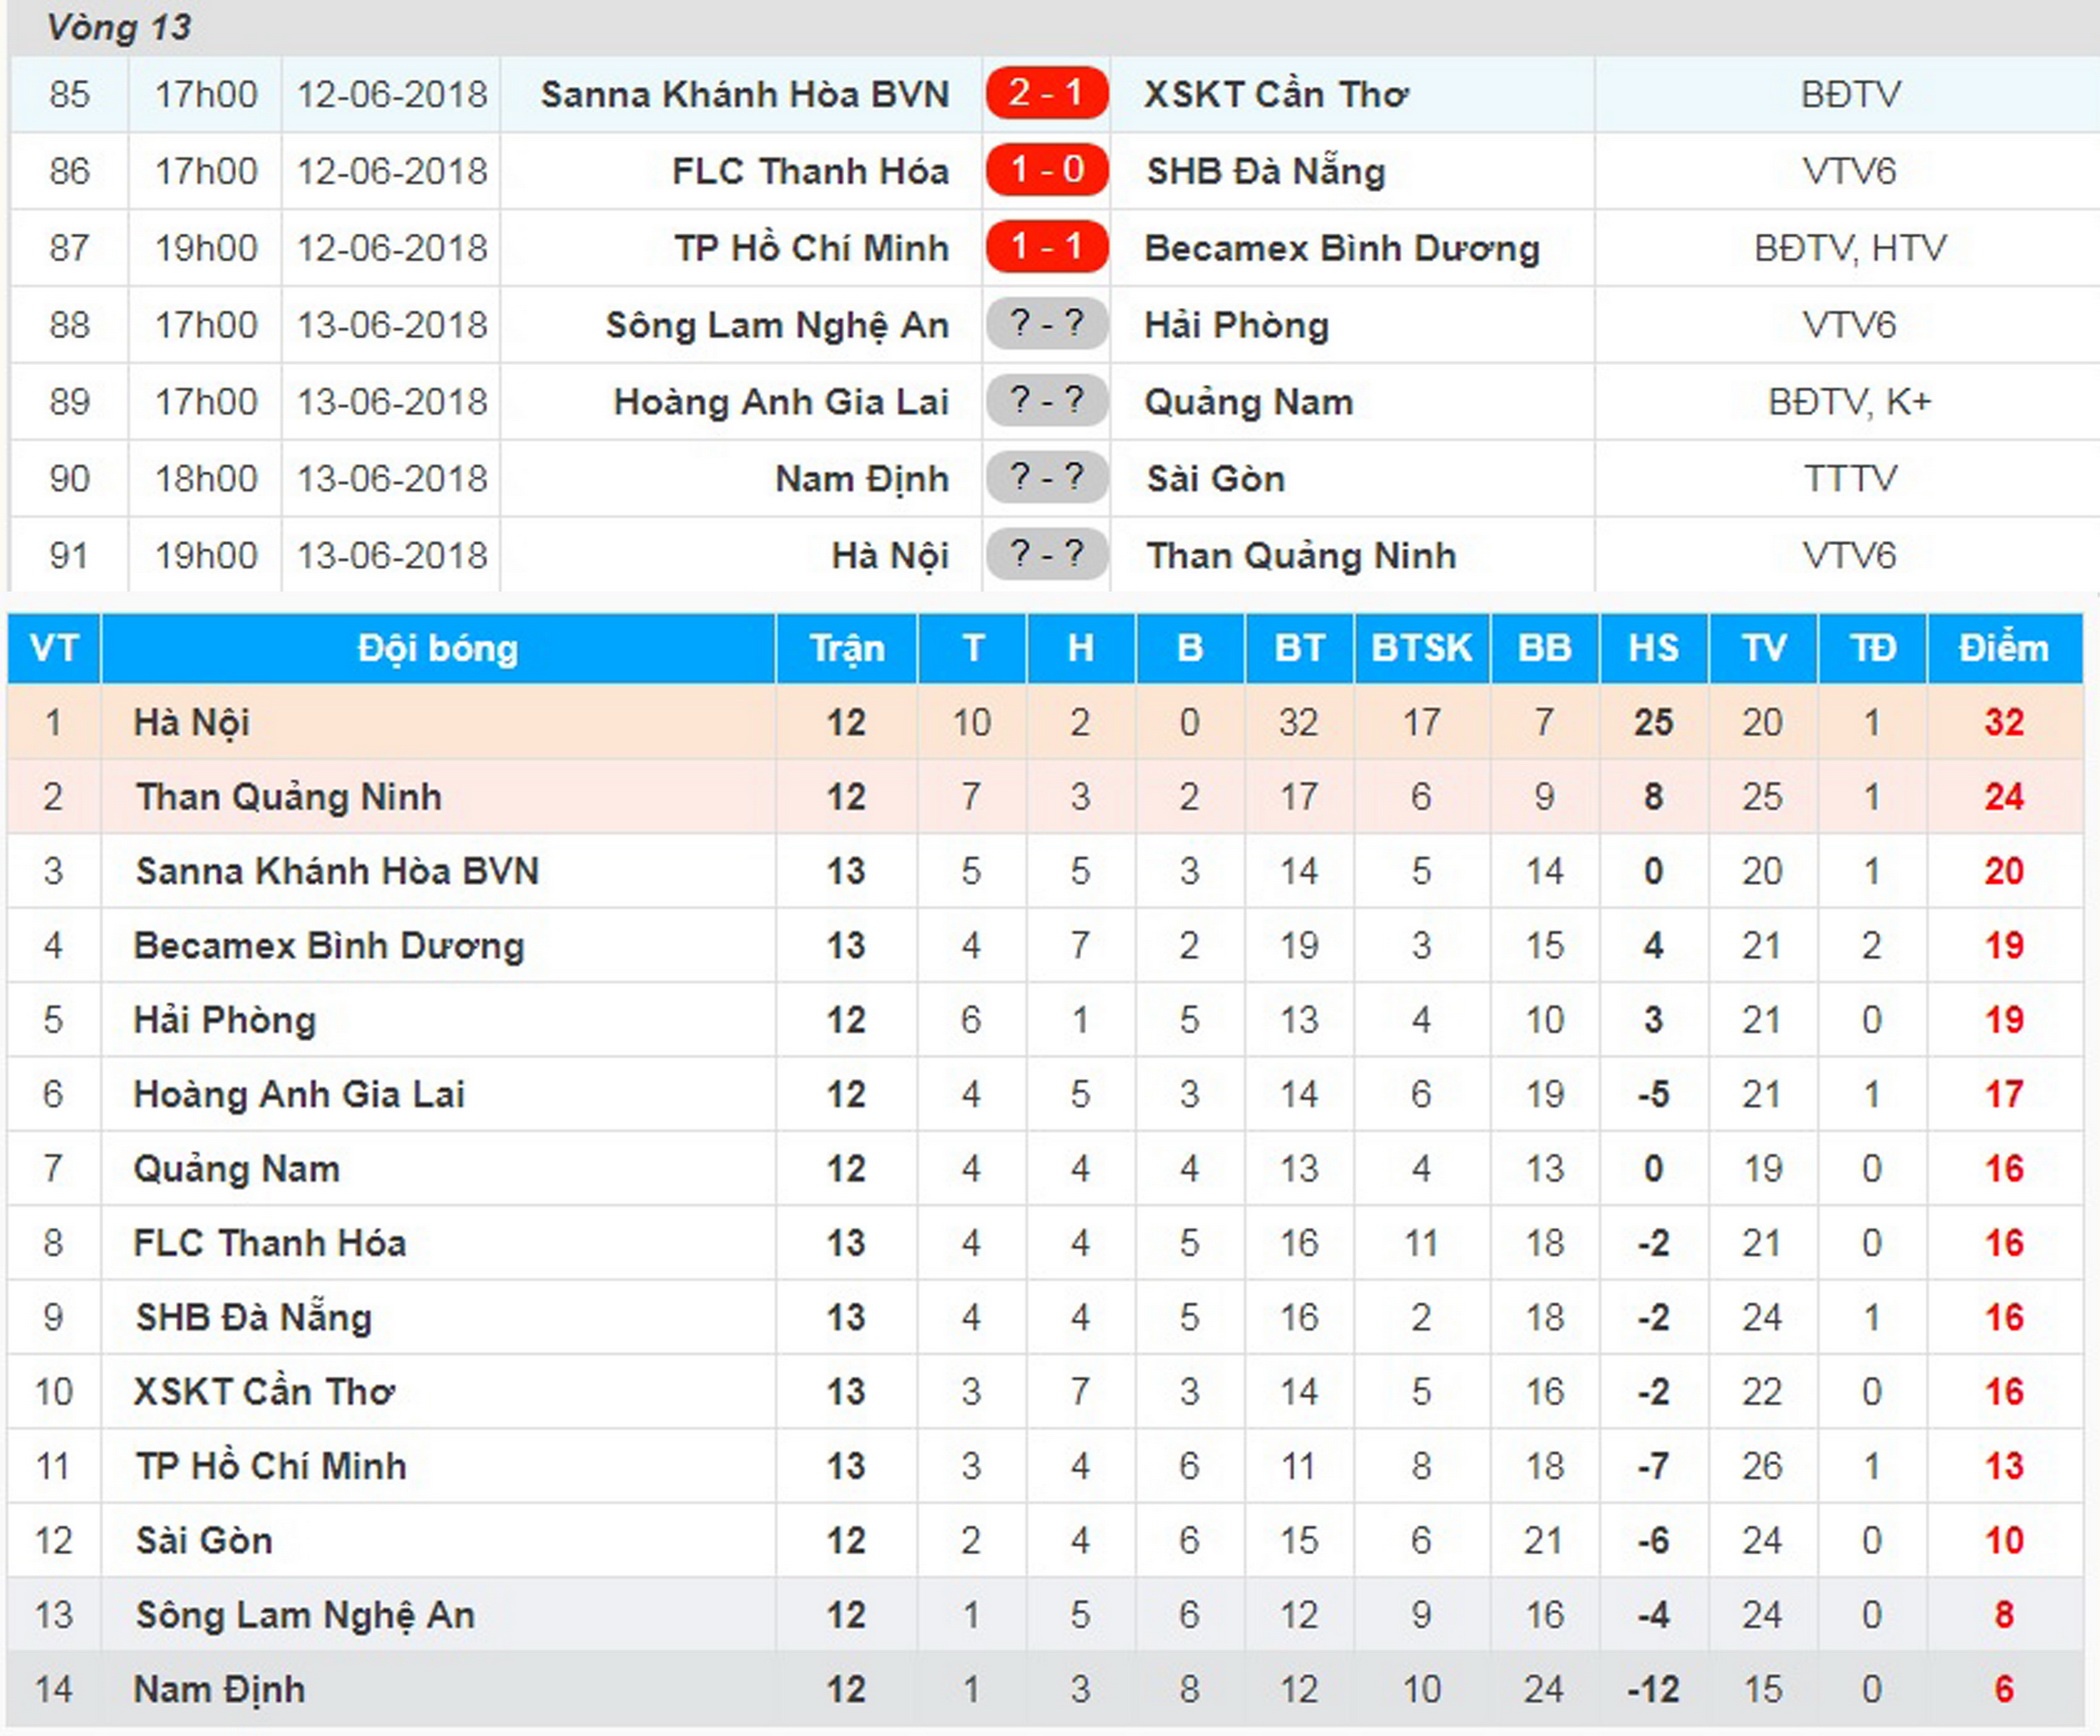Select Nam Định in standings table
Viewport: 2100px width, 1736px height.
pos(219,1690)
